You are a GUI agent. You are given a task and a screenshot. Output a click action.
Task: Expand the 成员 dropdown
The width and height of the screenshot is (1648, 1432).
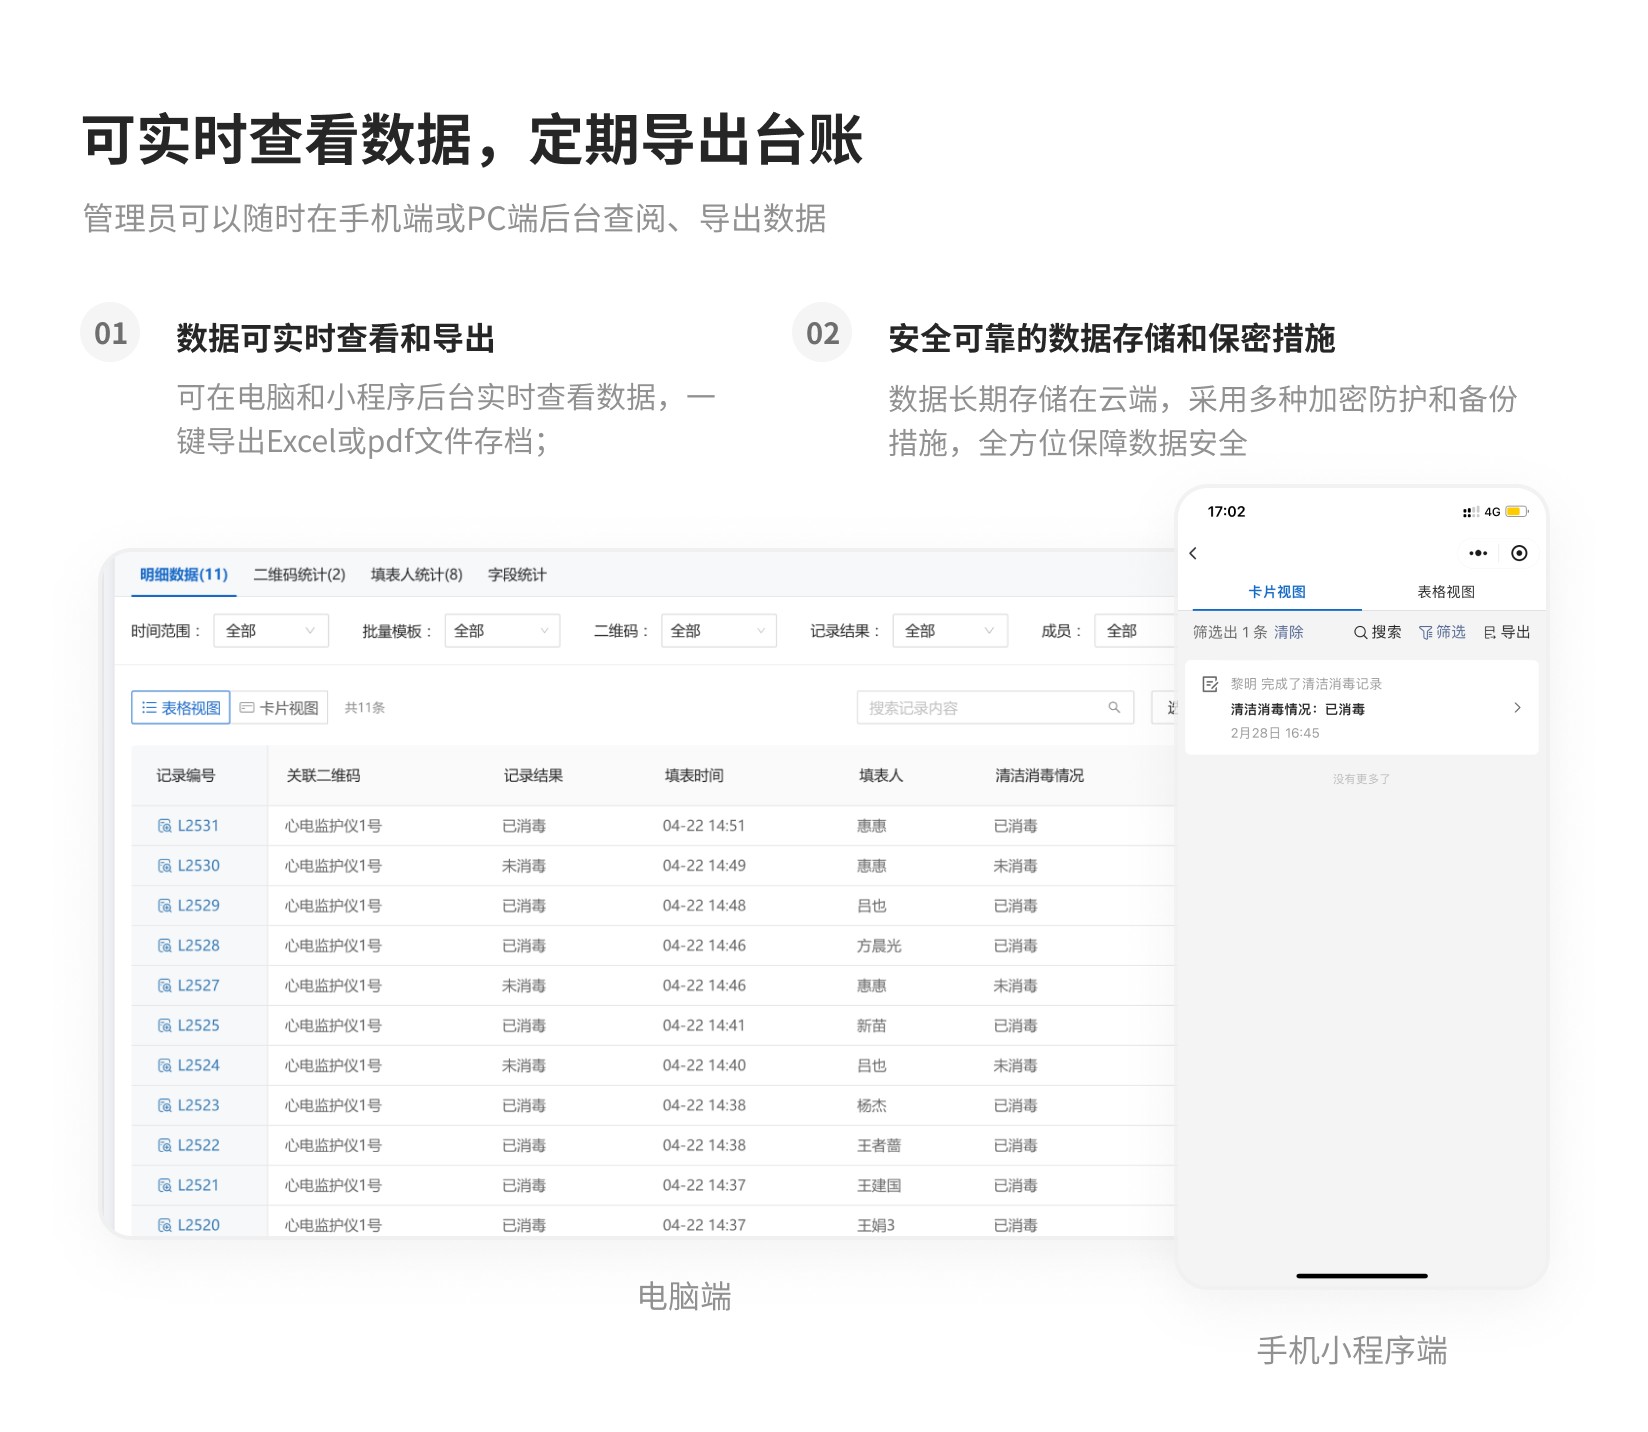(1135, 631)
